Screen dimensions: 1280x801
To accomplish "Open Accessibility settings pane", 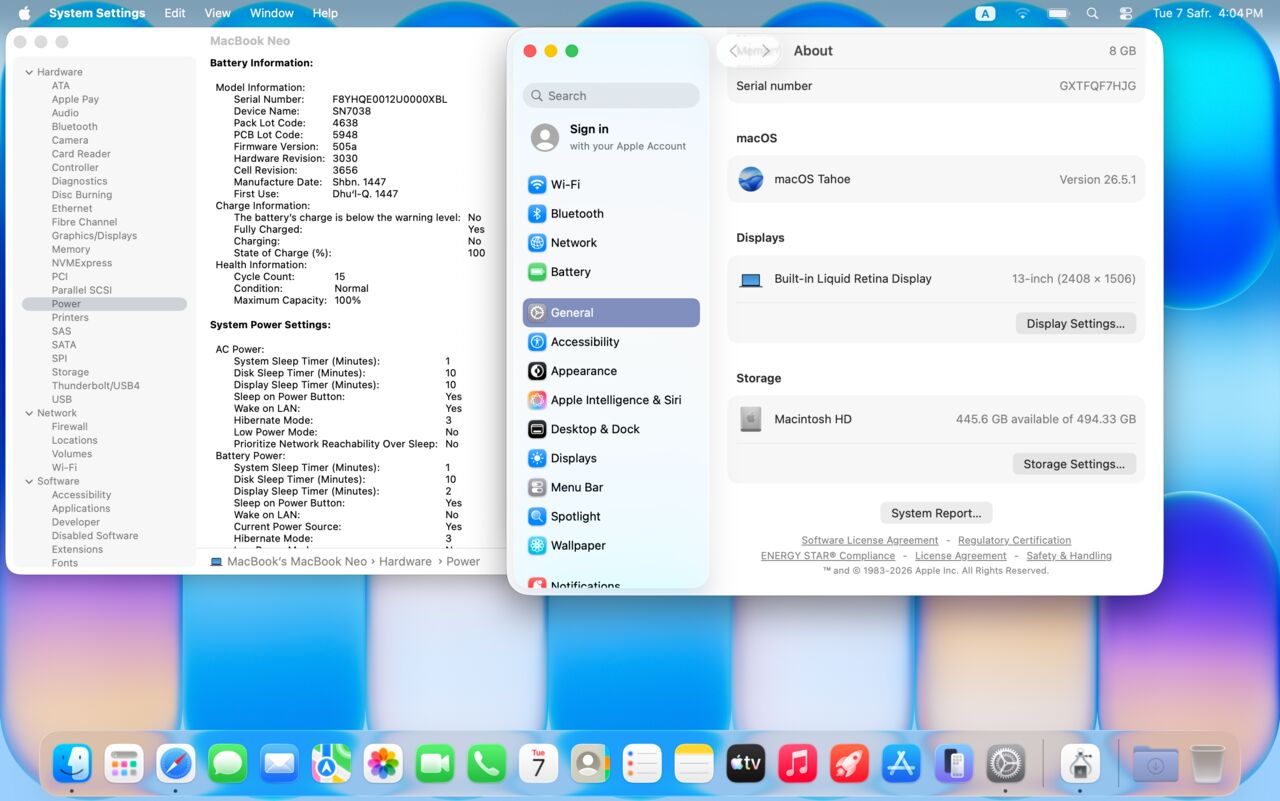I will coord(611,341).
